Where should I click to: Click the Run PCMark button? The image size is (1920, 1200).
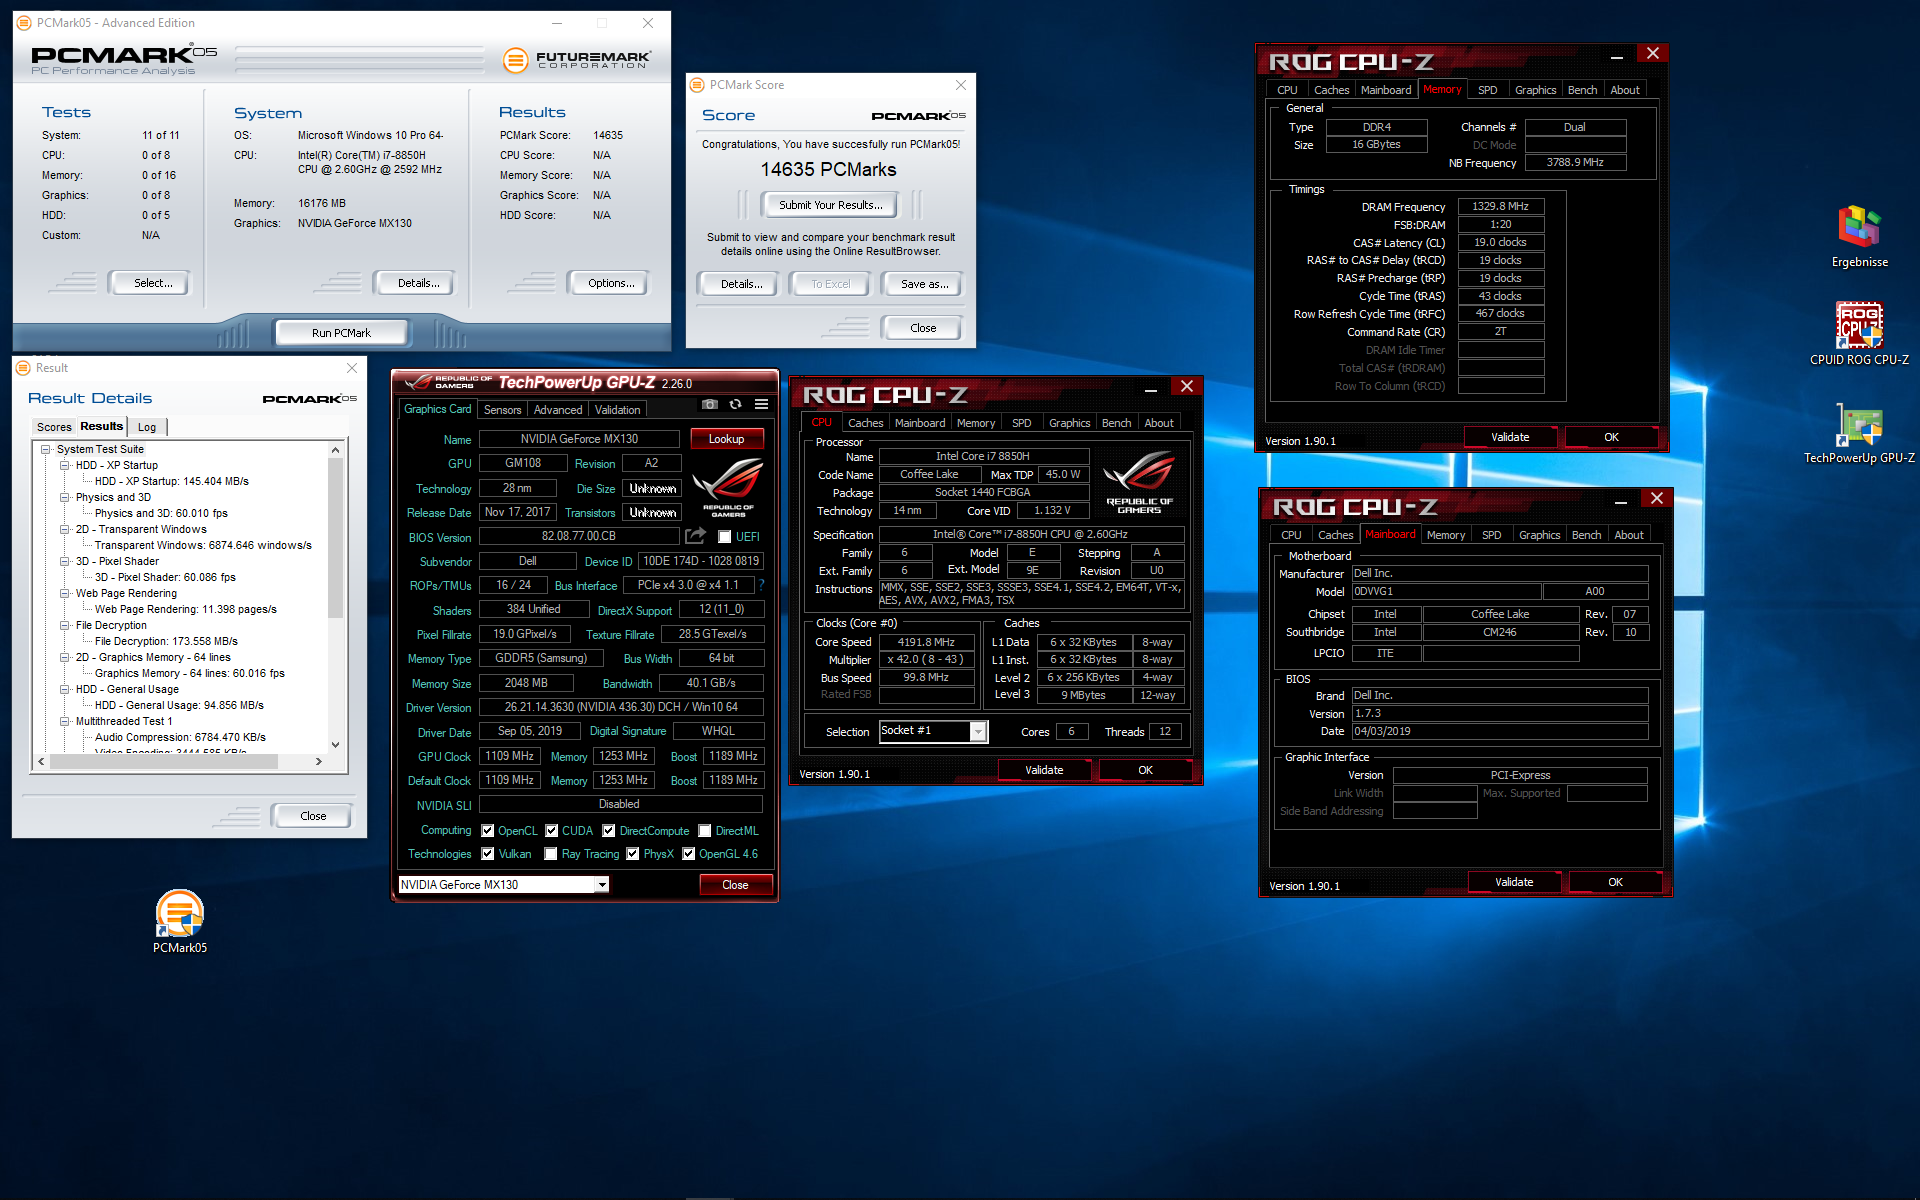pyautogui.click(x=341, y=333)
